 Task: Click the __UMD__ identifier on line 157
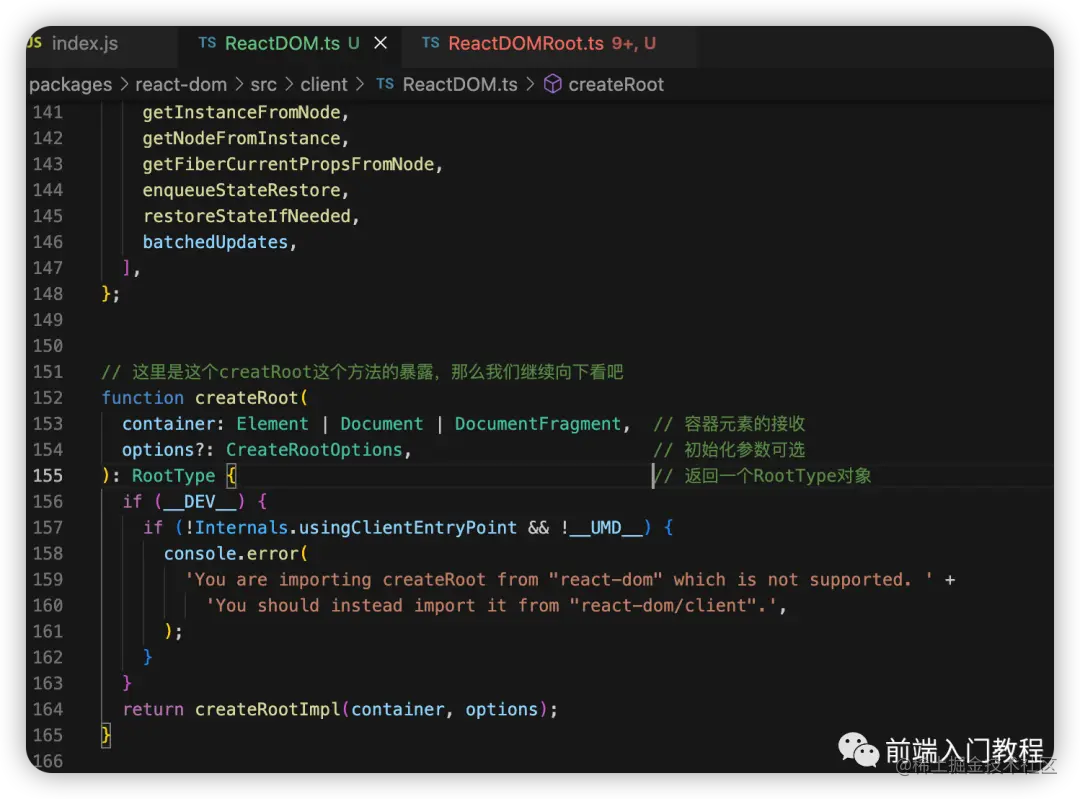(x=606, y=528)
